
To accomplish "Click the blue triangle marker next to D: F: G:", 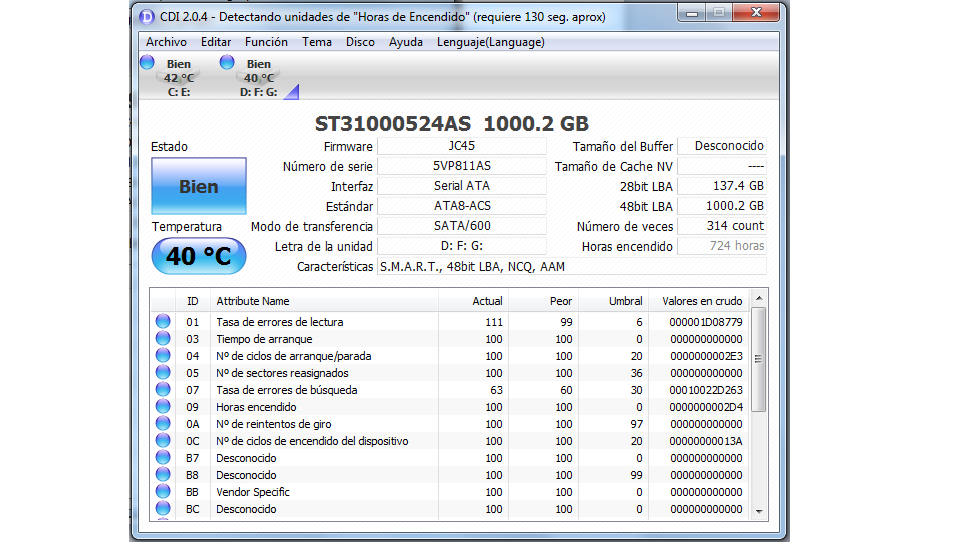I will coord(292,92).
